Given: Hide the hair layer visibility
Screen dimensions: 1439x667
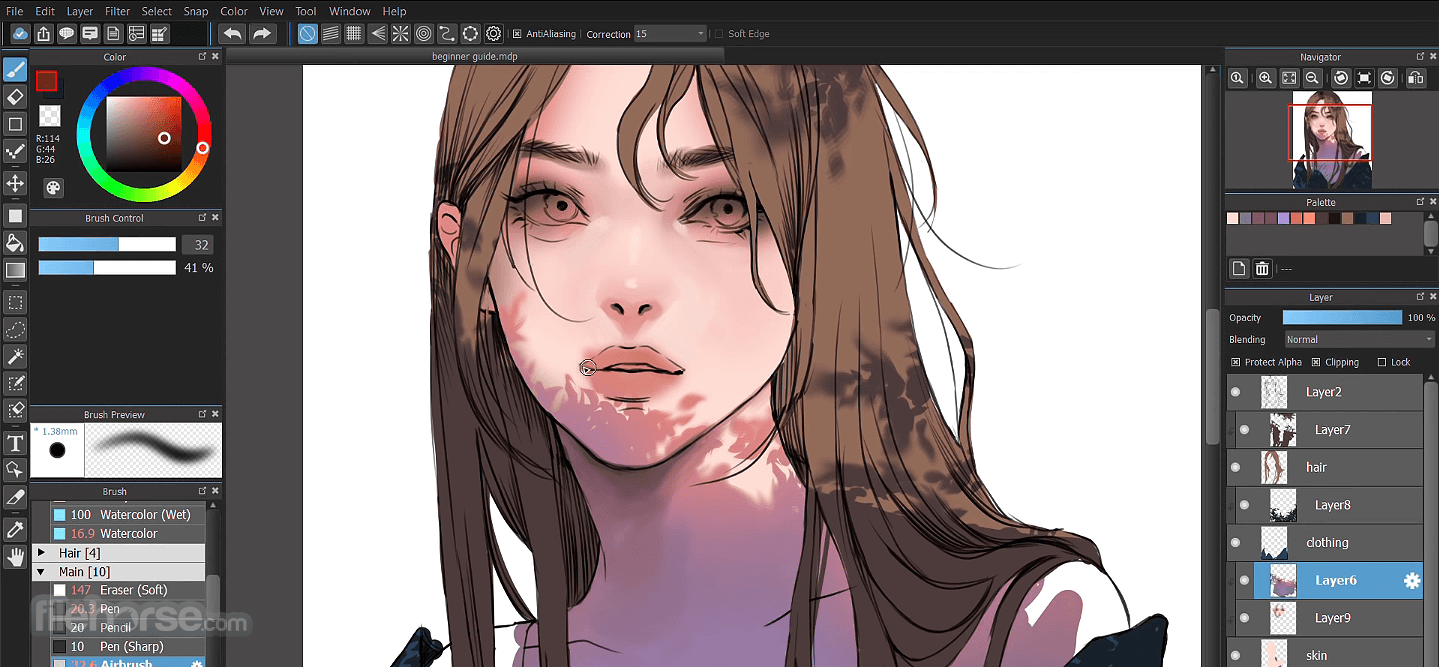Looking at the screenshot, I should 1236,467.
